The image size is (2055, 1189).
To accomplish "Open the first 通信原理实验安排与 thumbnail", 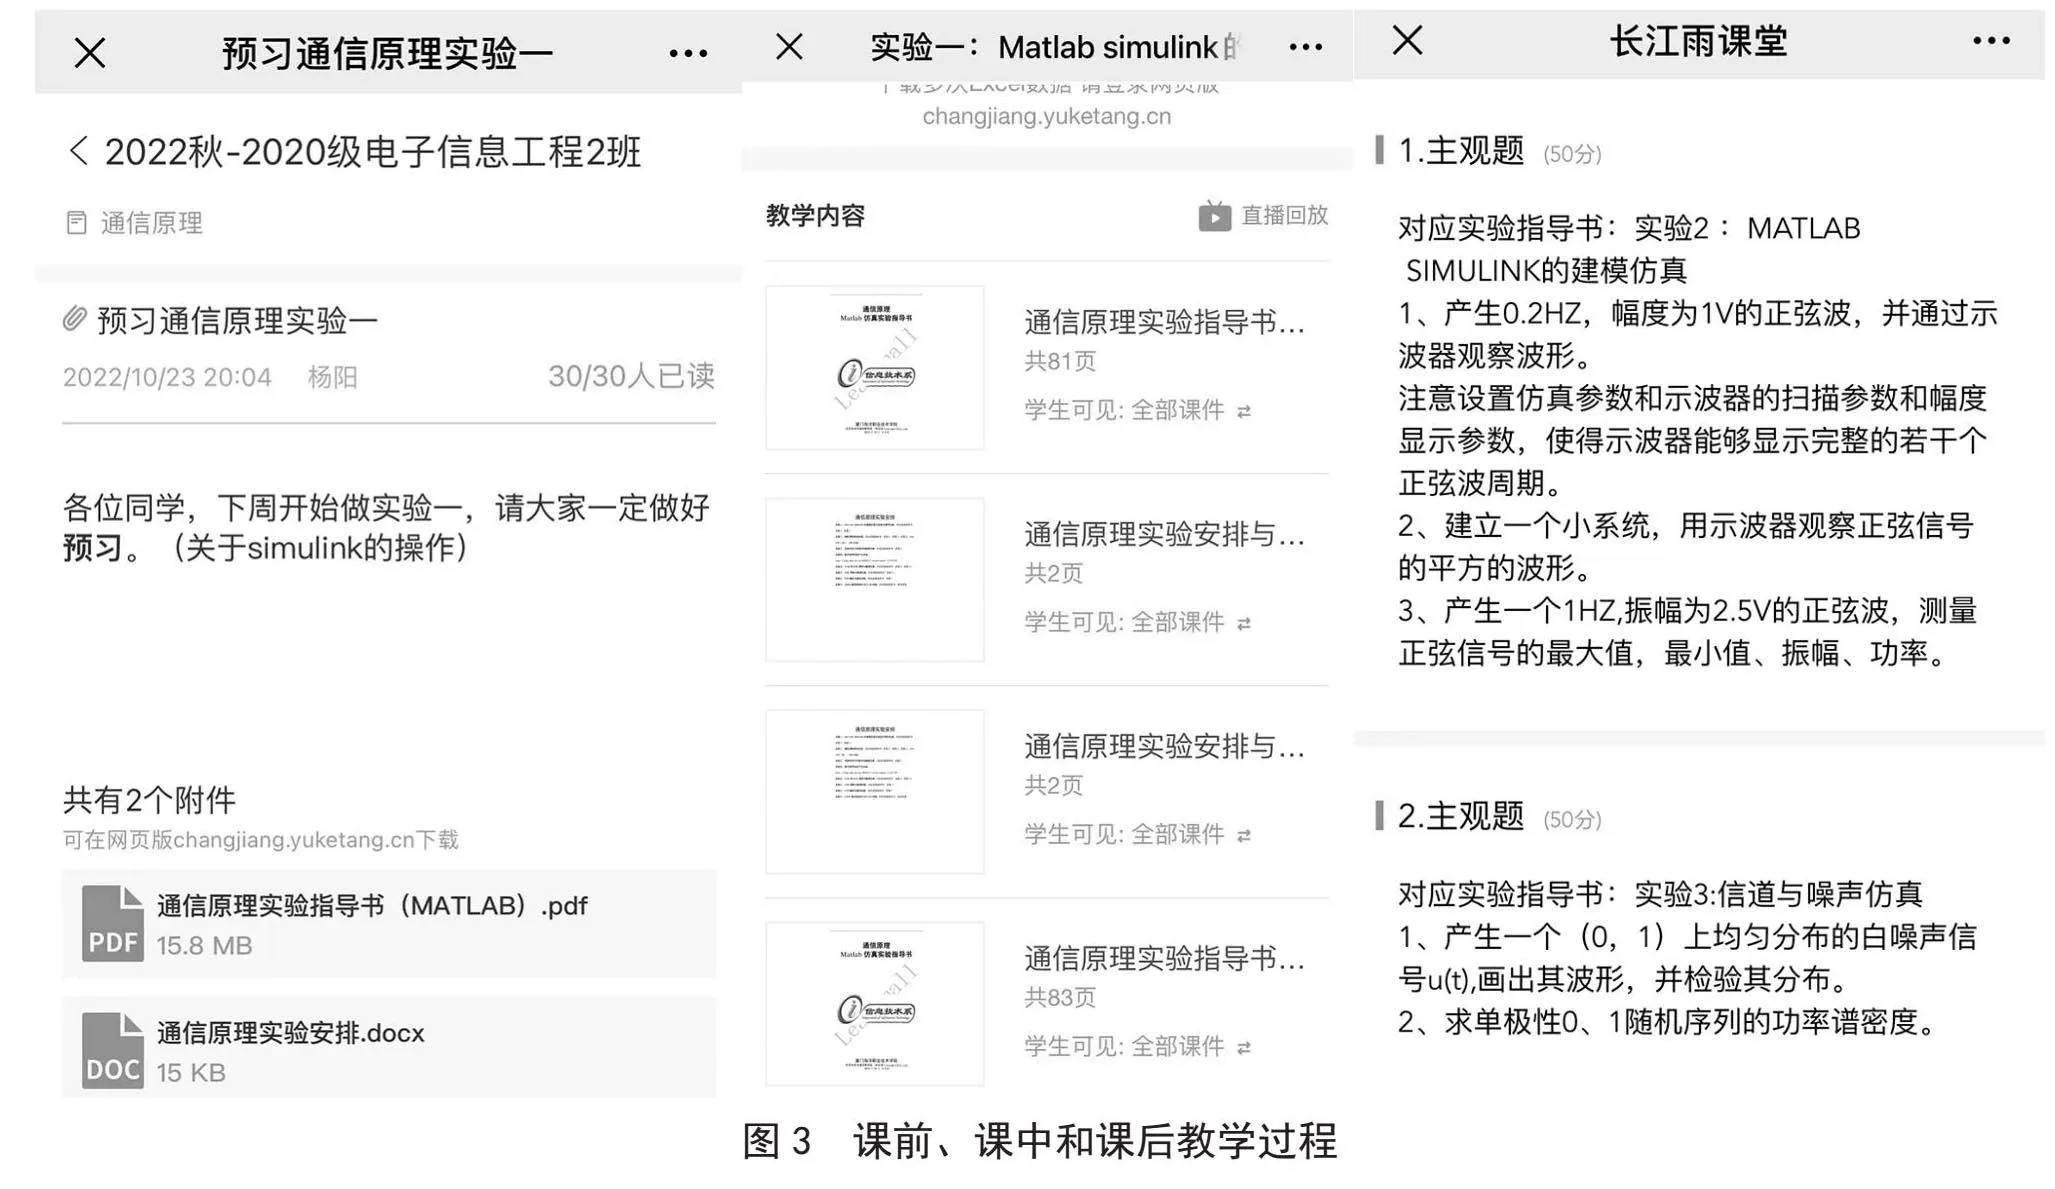I will (875, 579).
